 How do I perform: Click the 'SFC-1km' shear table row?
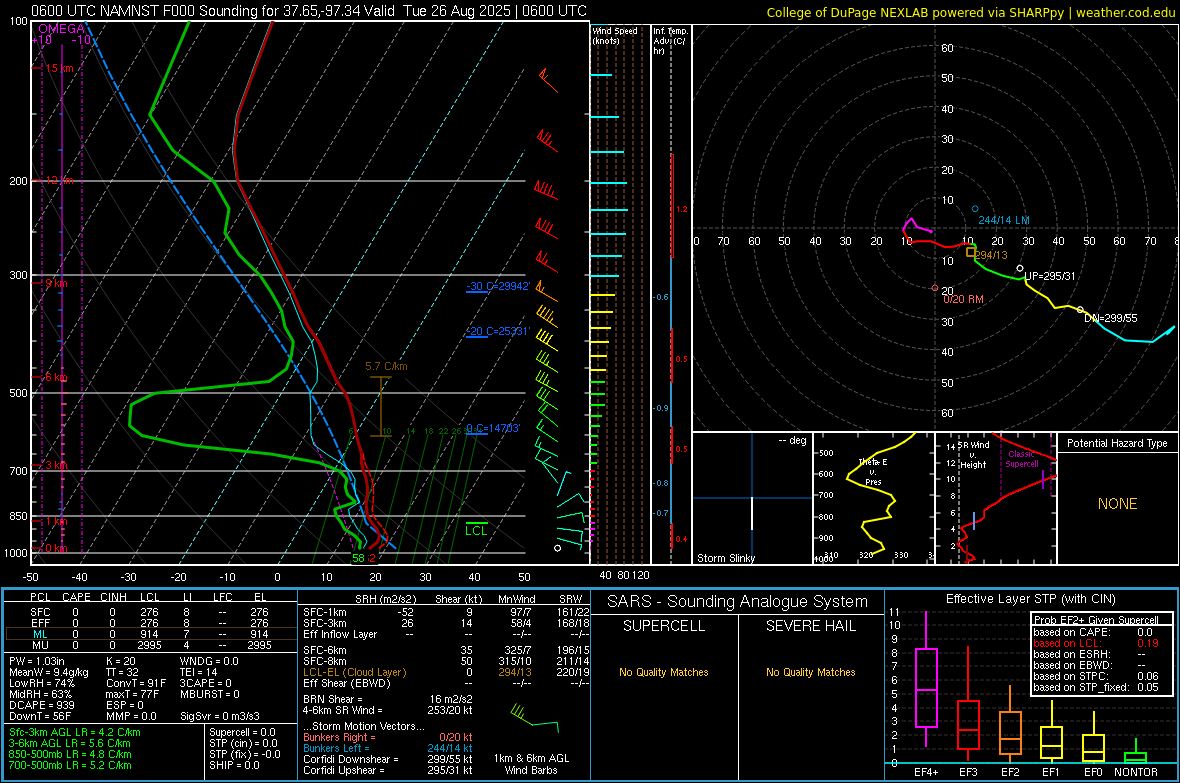[446, 612]
